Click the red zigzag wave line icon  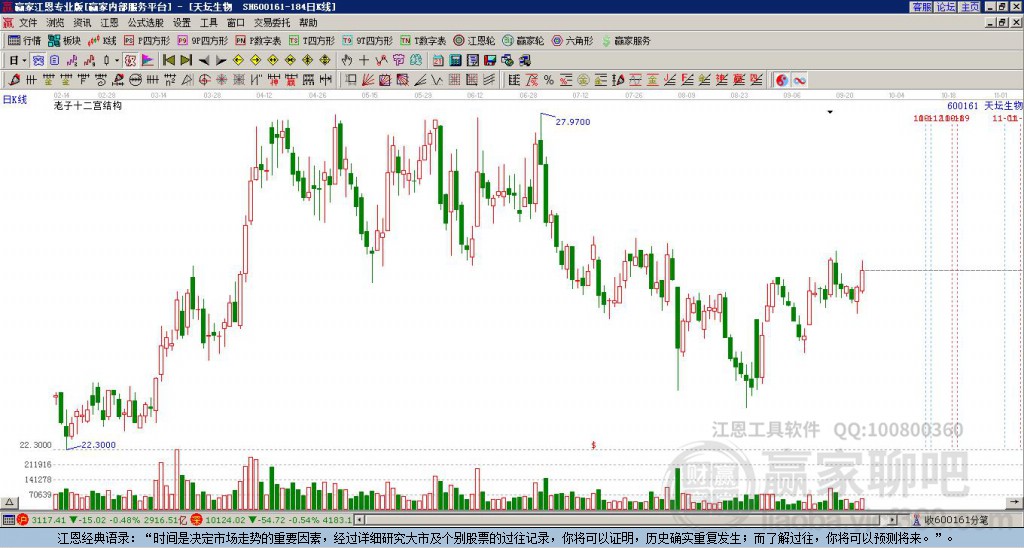(381, 60)
